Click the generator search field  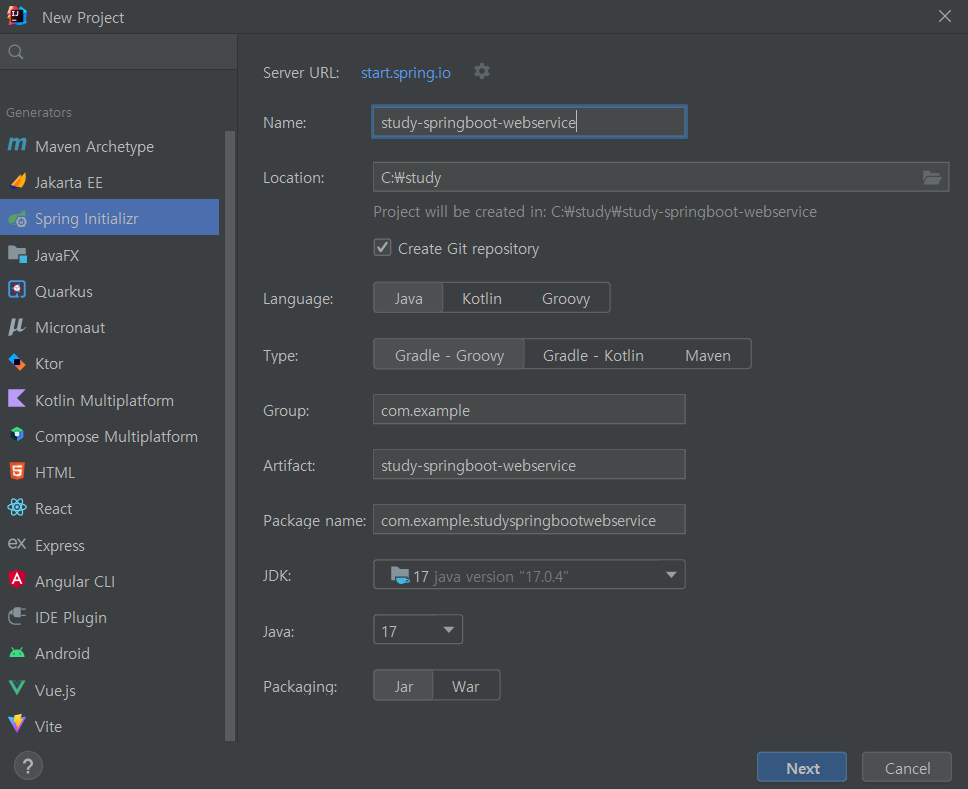coord(119,52)
